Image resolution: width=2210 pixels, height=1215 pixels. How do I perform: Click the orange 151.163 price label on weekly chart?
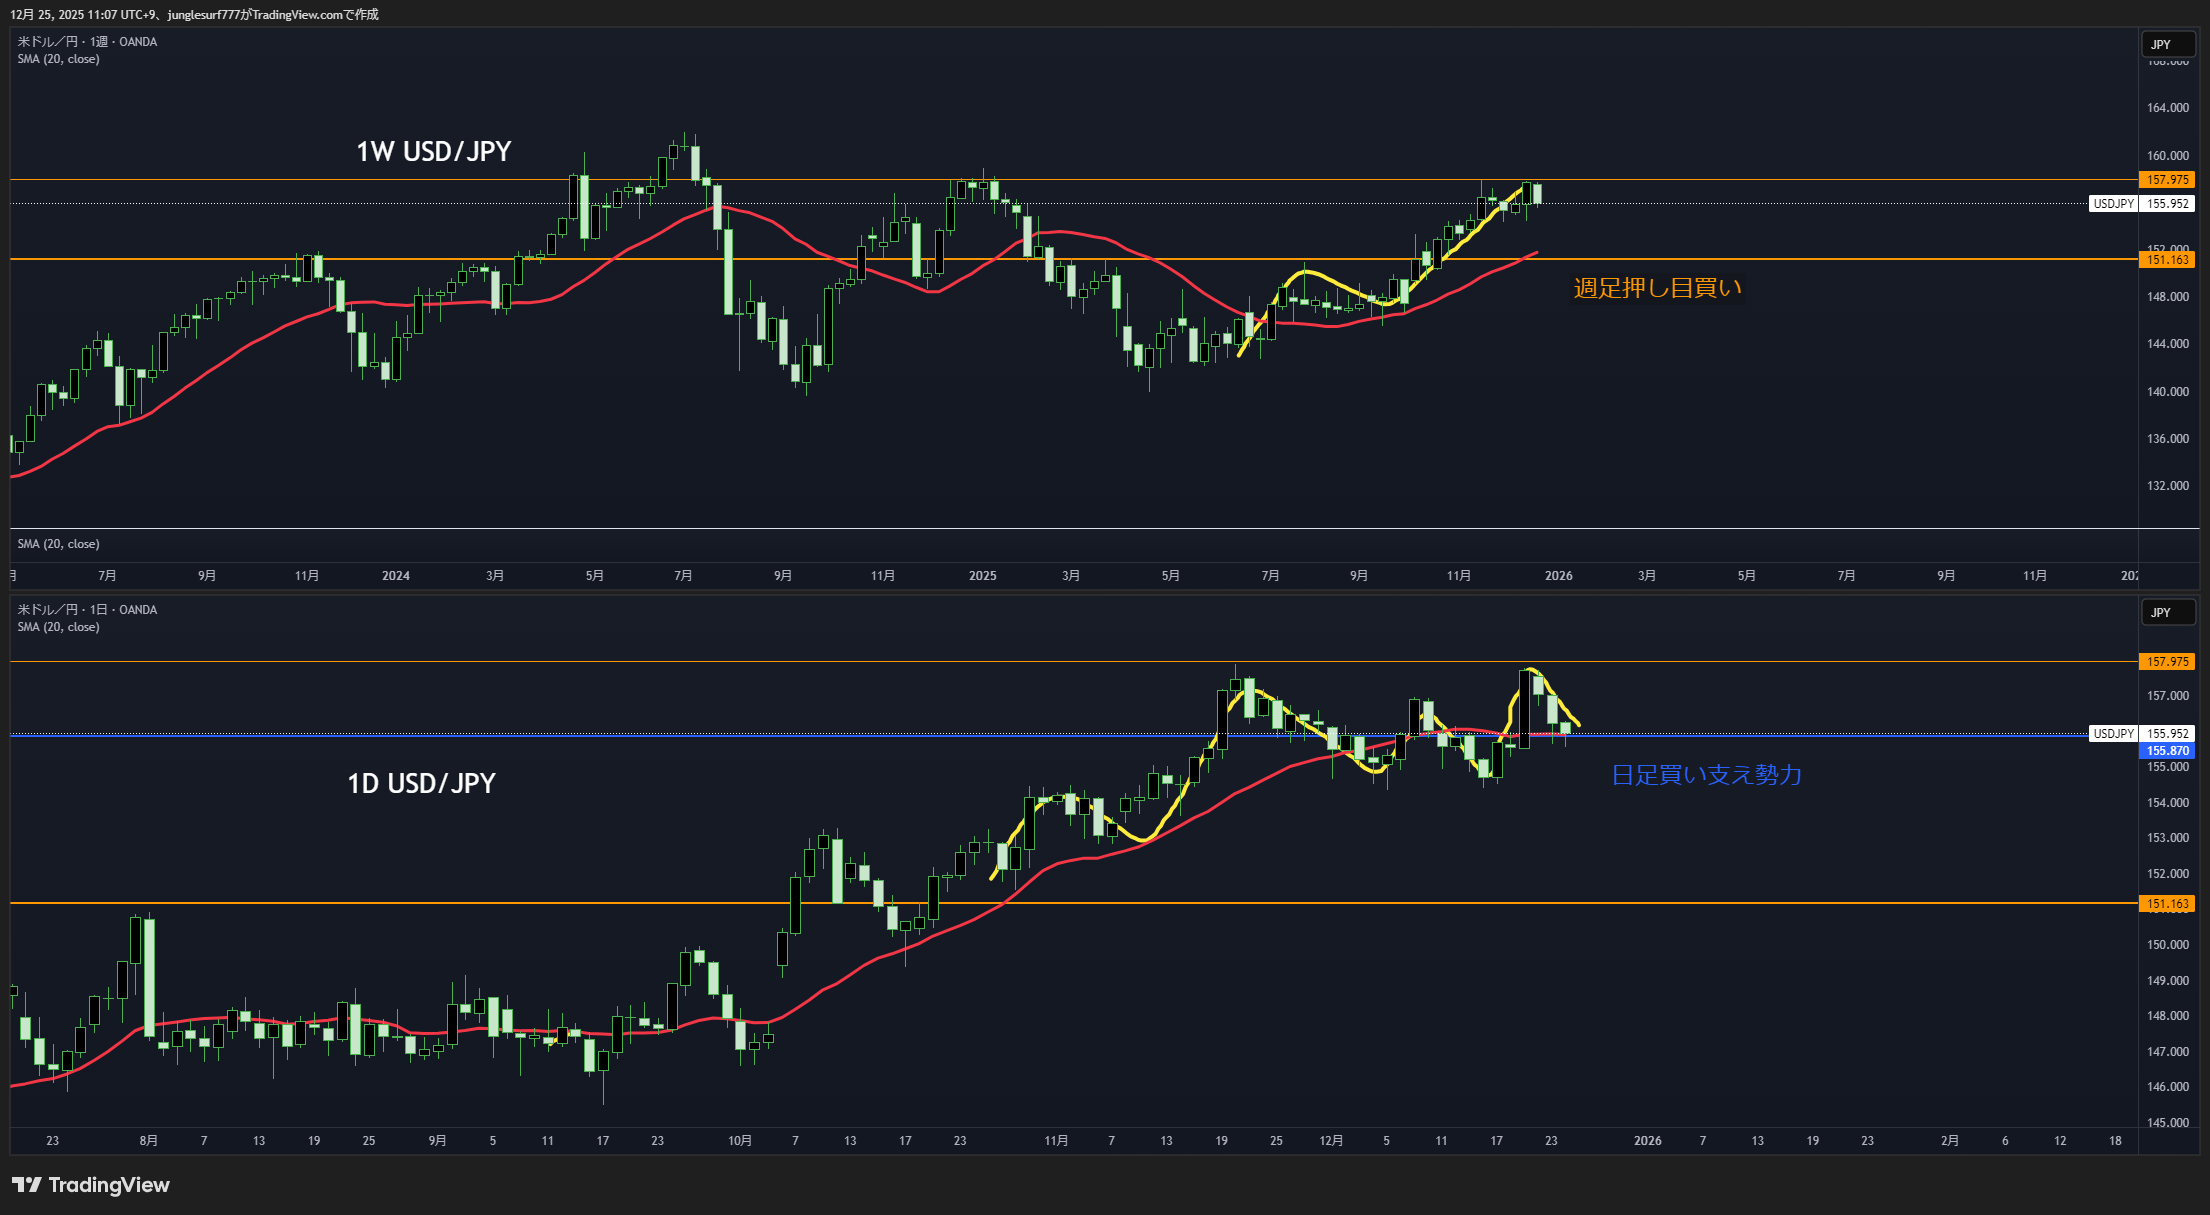point(2166,260)
